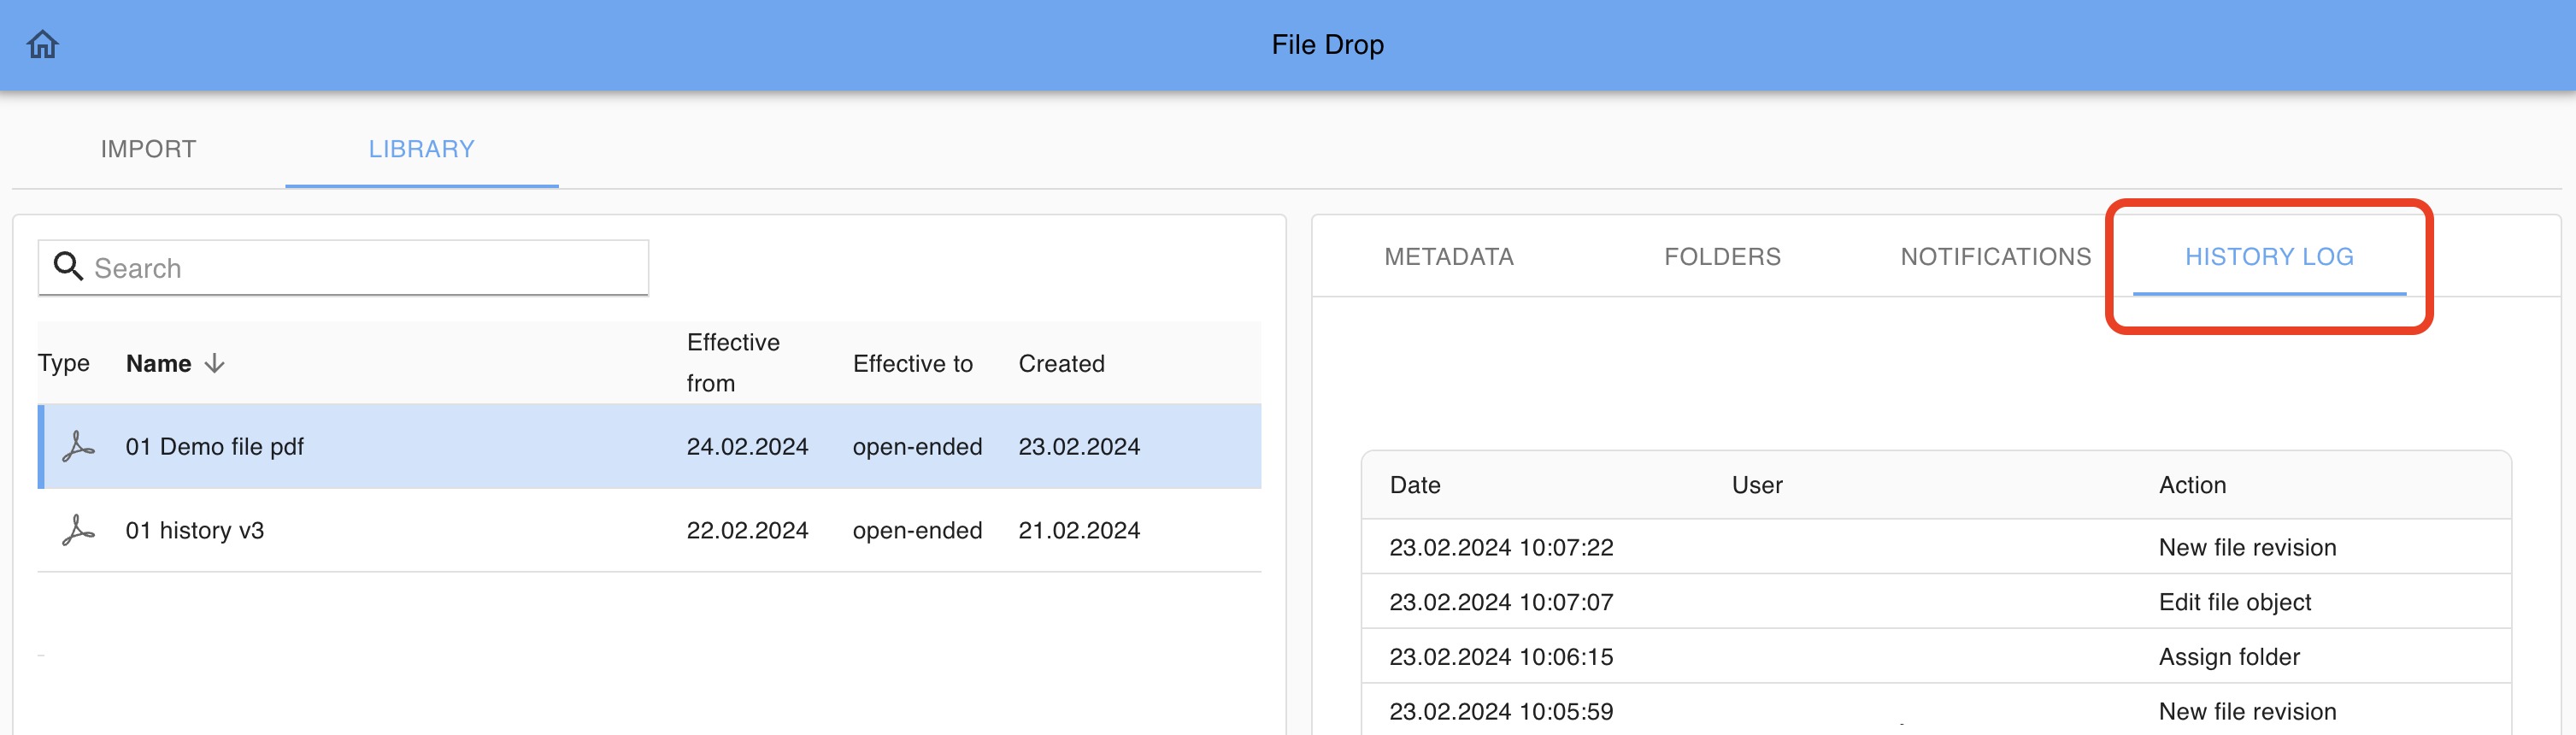Click PDF icon for 01 Demo file
The image size is (2576, 735).
point(78,446)
